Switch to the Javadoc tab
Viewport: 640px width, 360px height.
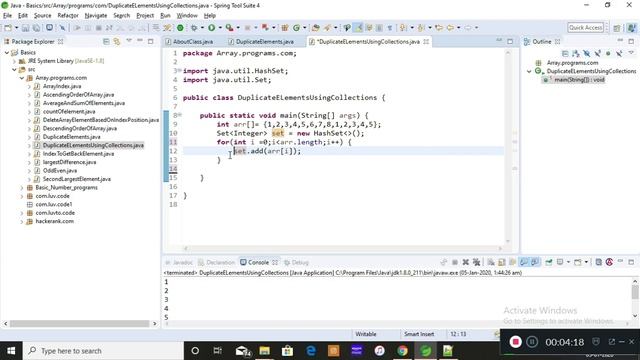pyautogui.click(x=179, y=262)
